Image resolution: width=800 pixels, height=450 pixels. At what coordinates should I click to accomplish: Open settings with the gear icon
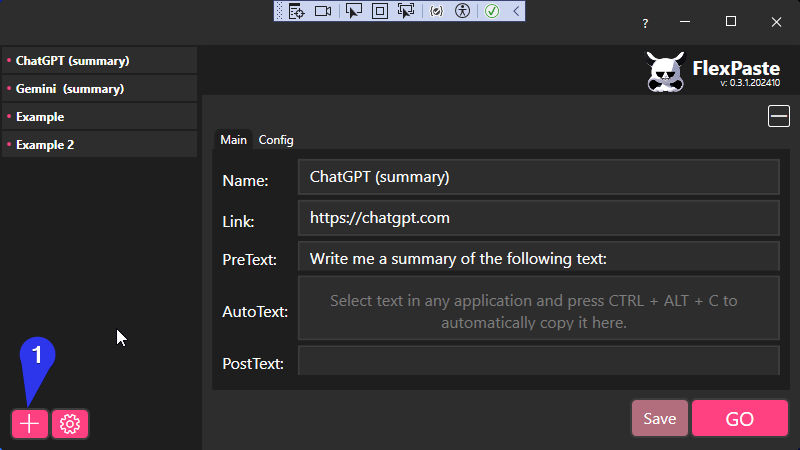pos(70,424)
